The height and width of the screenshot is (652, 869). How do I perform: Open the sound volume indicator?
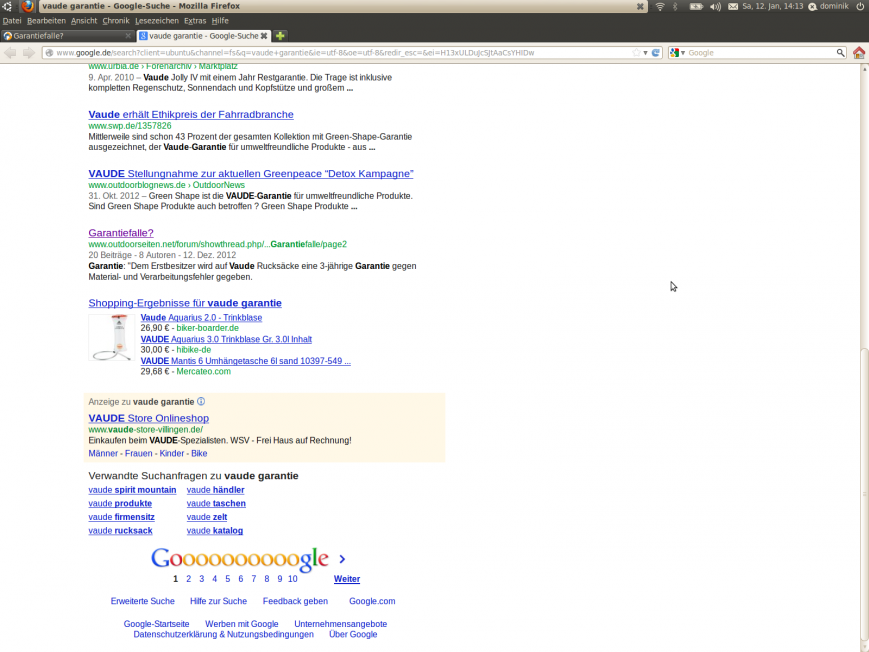[x=715, y=6]
